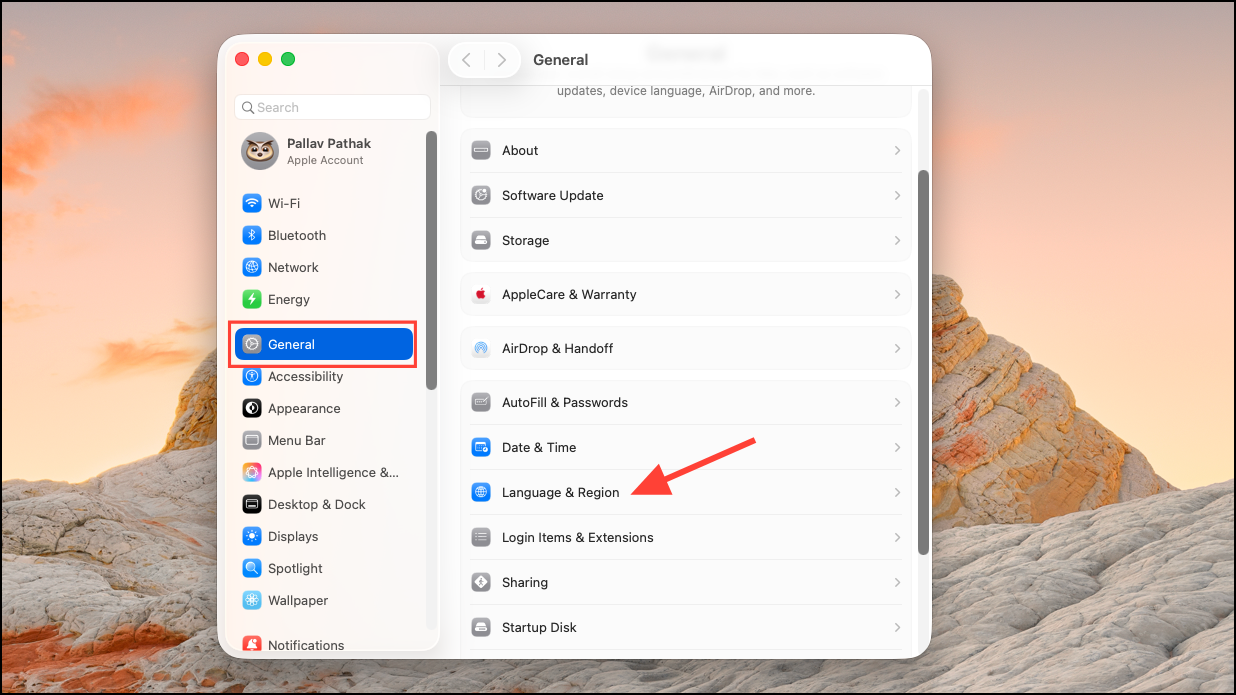Click the Bluetooth sidebar icon

coord(252,235)
